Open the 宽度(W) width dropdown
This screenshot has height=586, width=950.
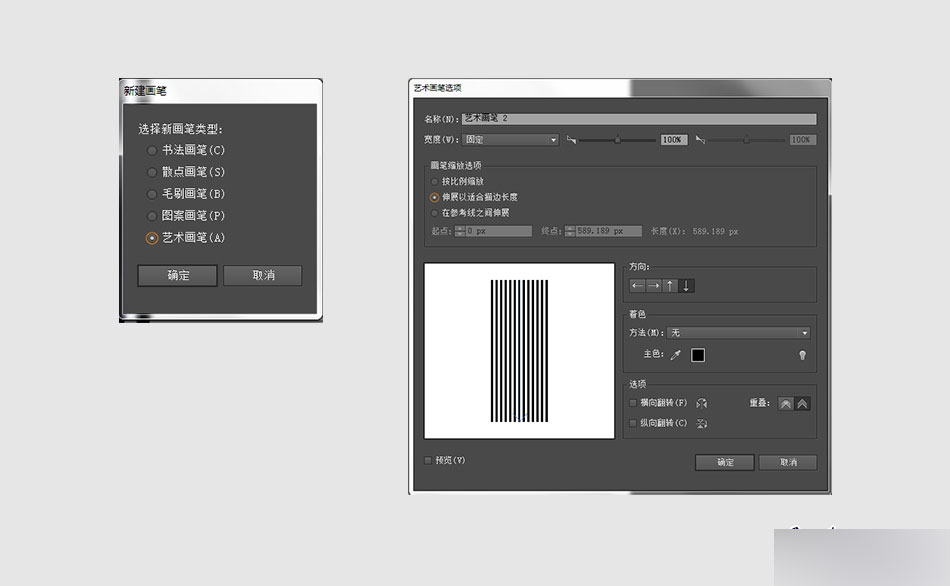510,140
